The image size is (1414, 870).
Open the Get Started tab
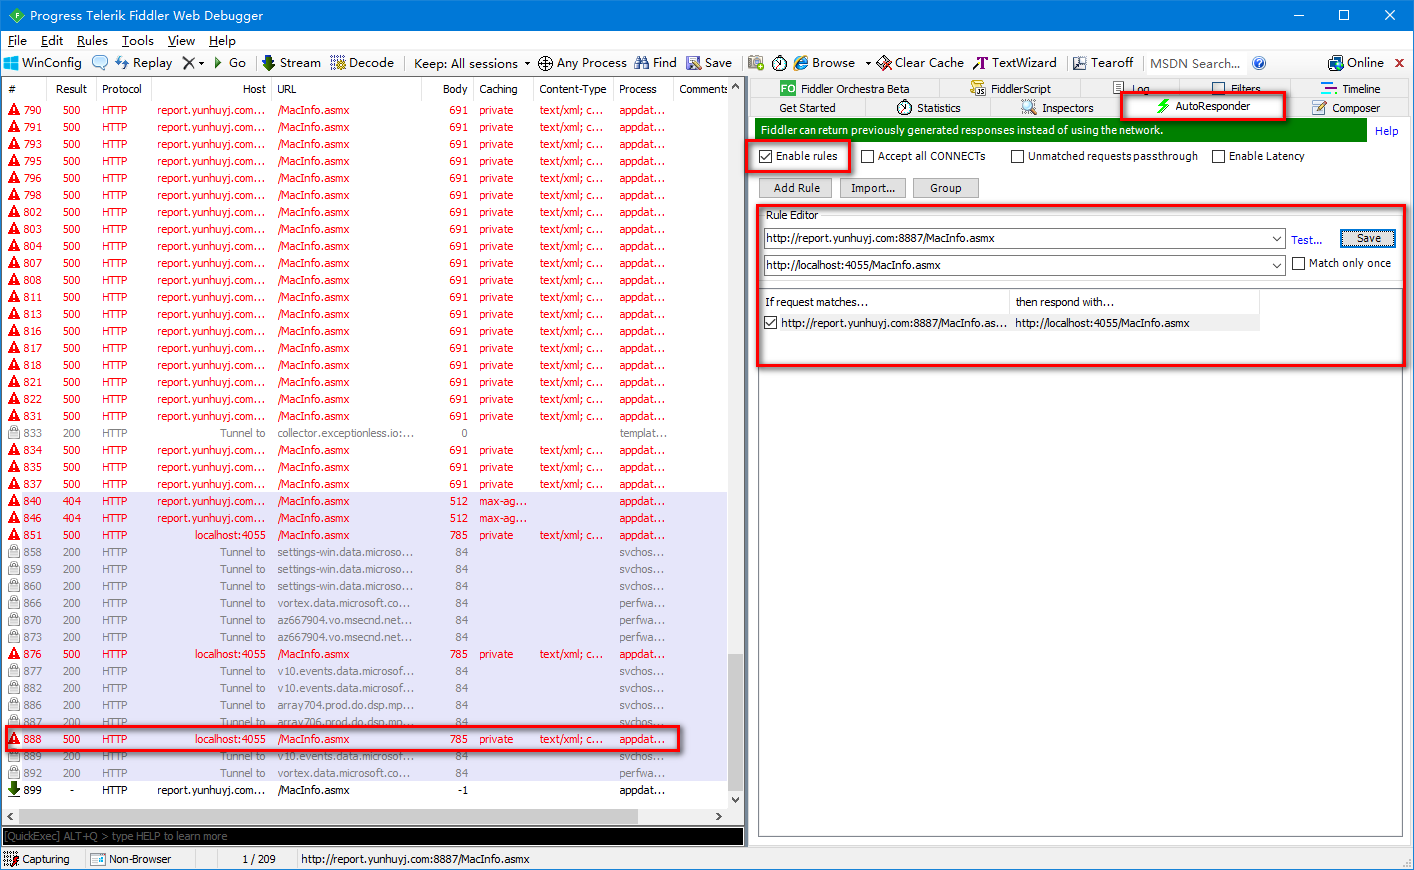tap(807, 108)
